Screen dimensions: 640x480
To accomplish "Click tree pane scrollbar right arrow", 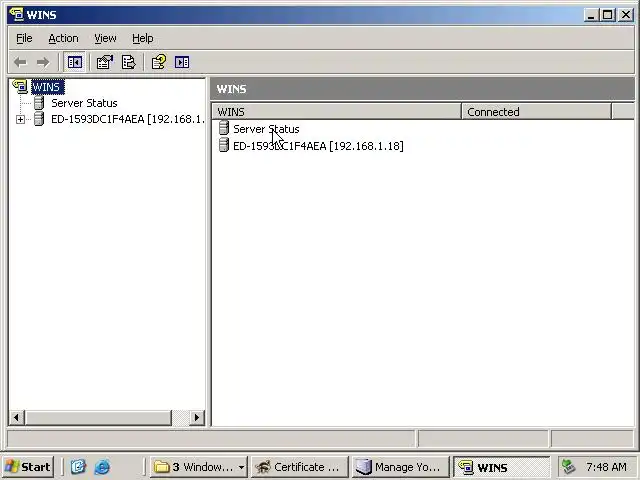I will 197,418.
